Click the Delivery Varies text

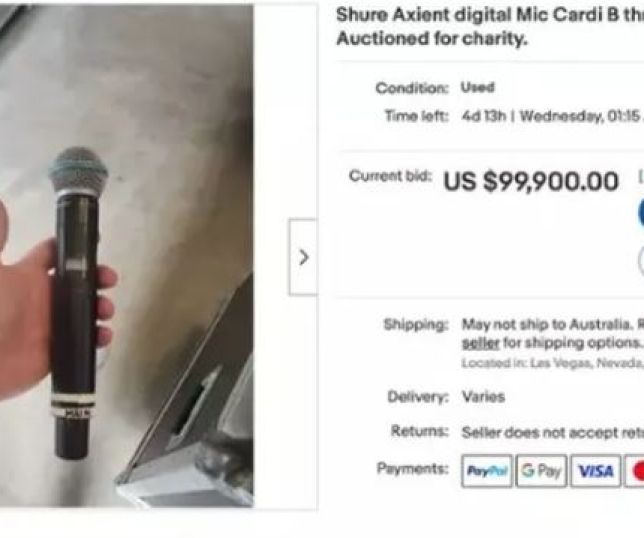483,397
